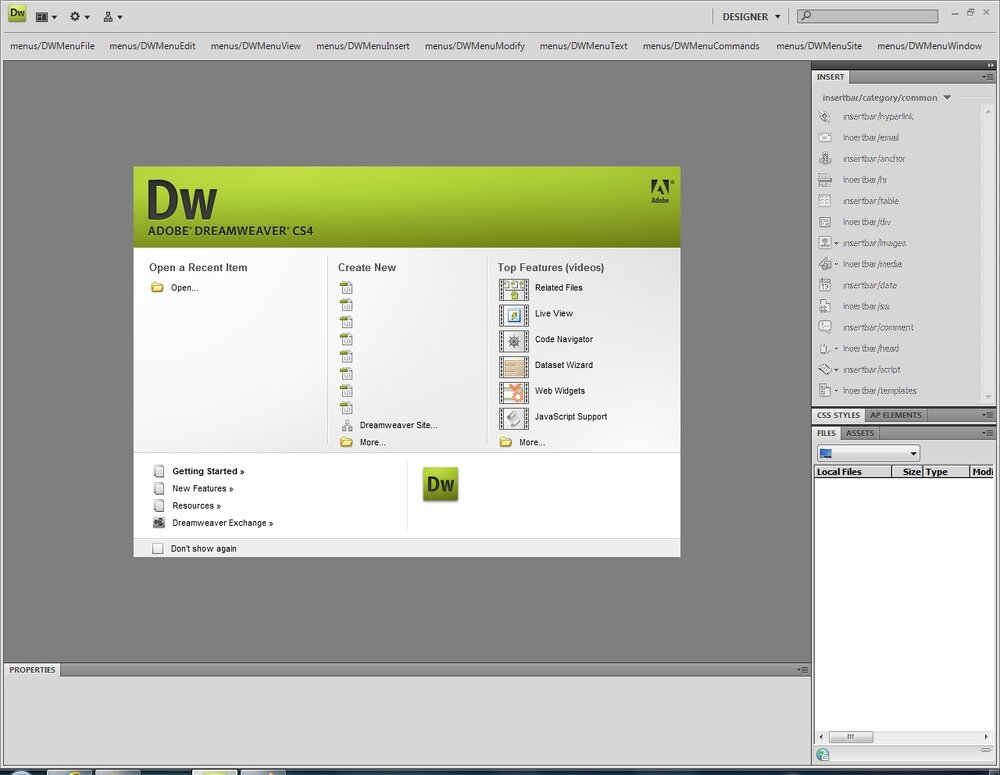Insert hyperlink from Insert panel
The width and height of the screenshot is (1000, 775).
[865, 117]
